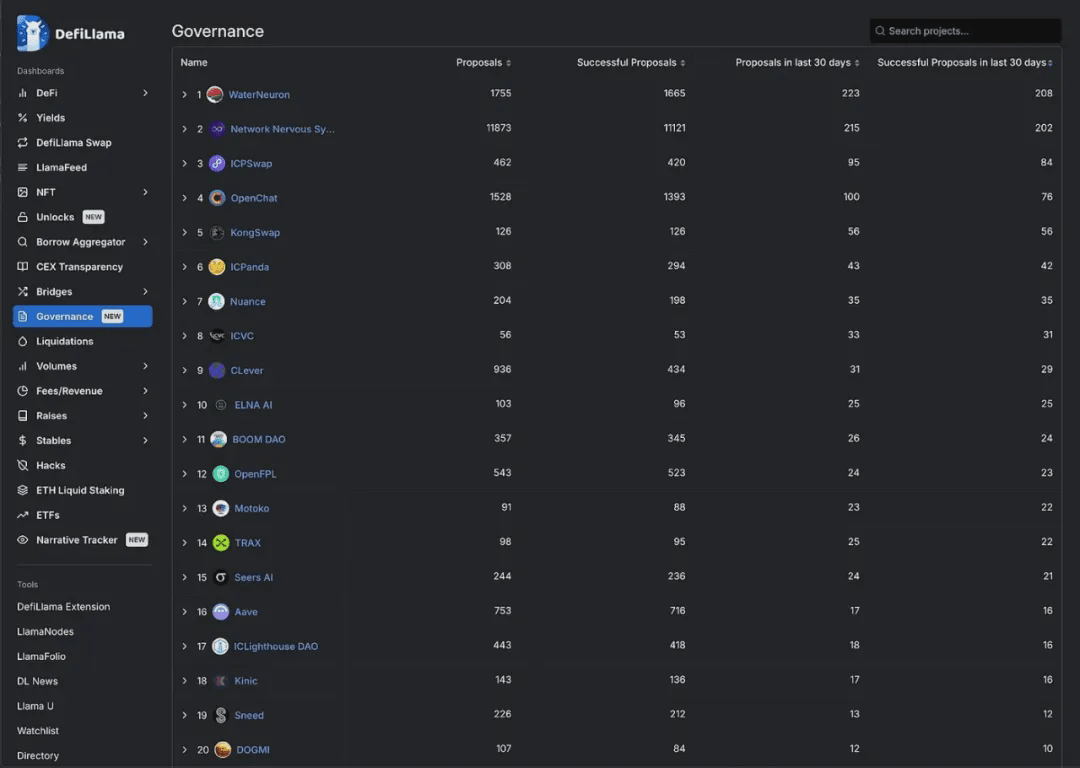Open the DefiLlama Extension tool link
The width and height of the screenshot is (1080, 768).
pos(63,607)
